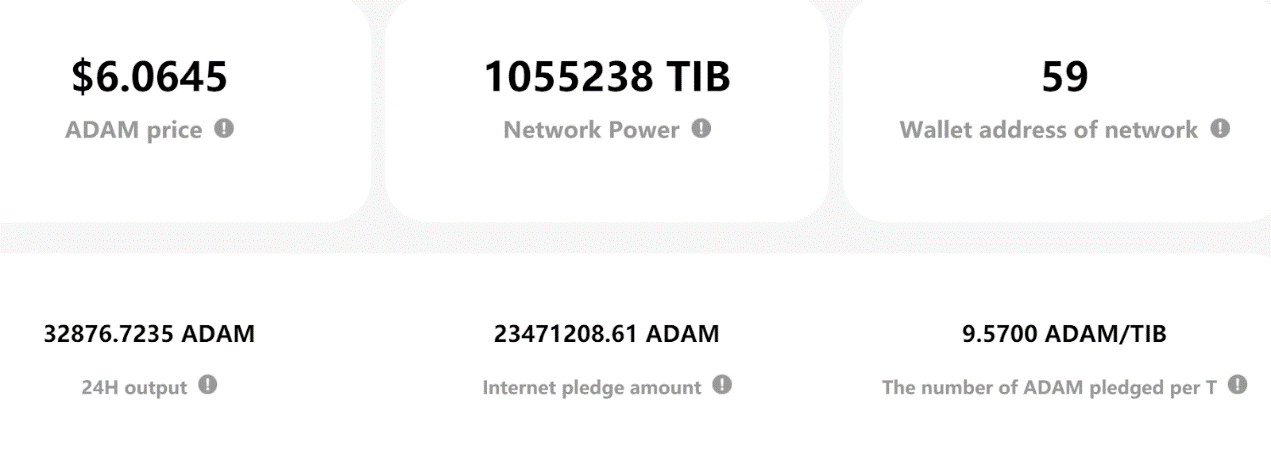Click empty area of the Network Power card
Screen dimensions: 1271x454
pyautogui.click(x=606, y=185)
